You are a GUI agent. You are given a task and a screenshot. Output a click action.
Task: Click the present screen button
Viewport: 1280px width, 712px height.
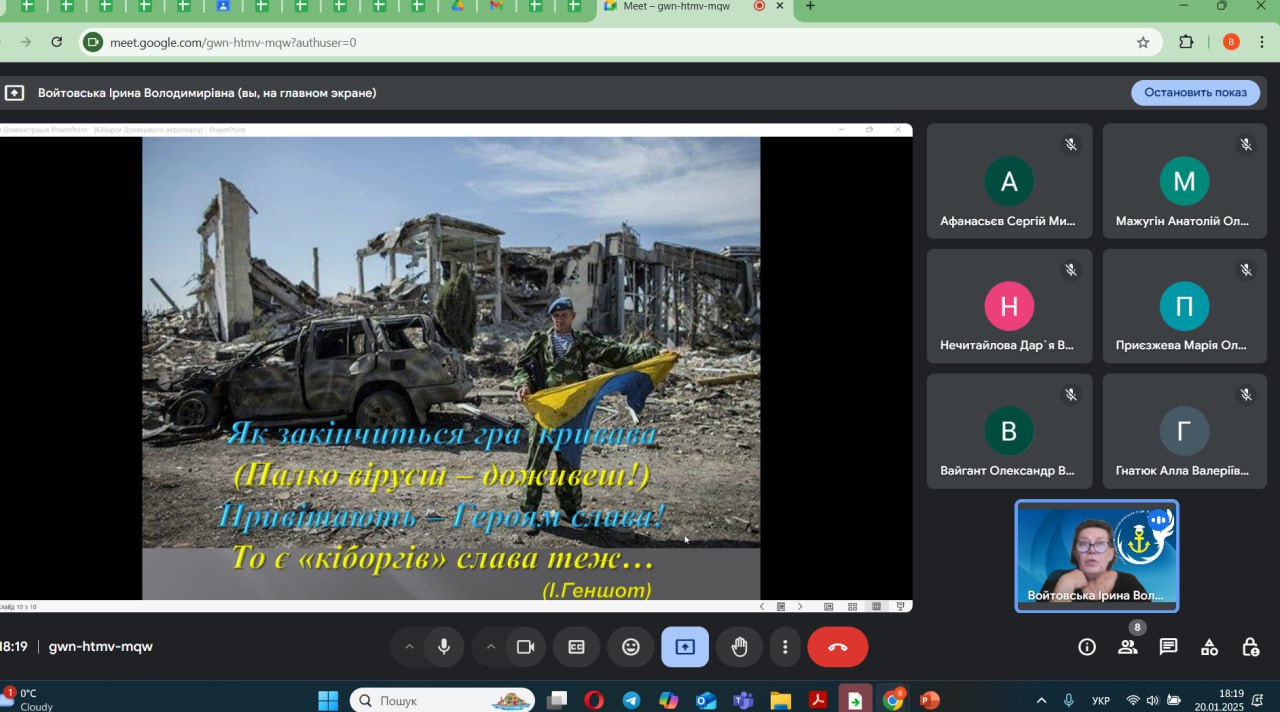(685, 647)
